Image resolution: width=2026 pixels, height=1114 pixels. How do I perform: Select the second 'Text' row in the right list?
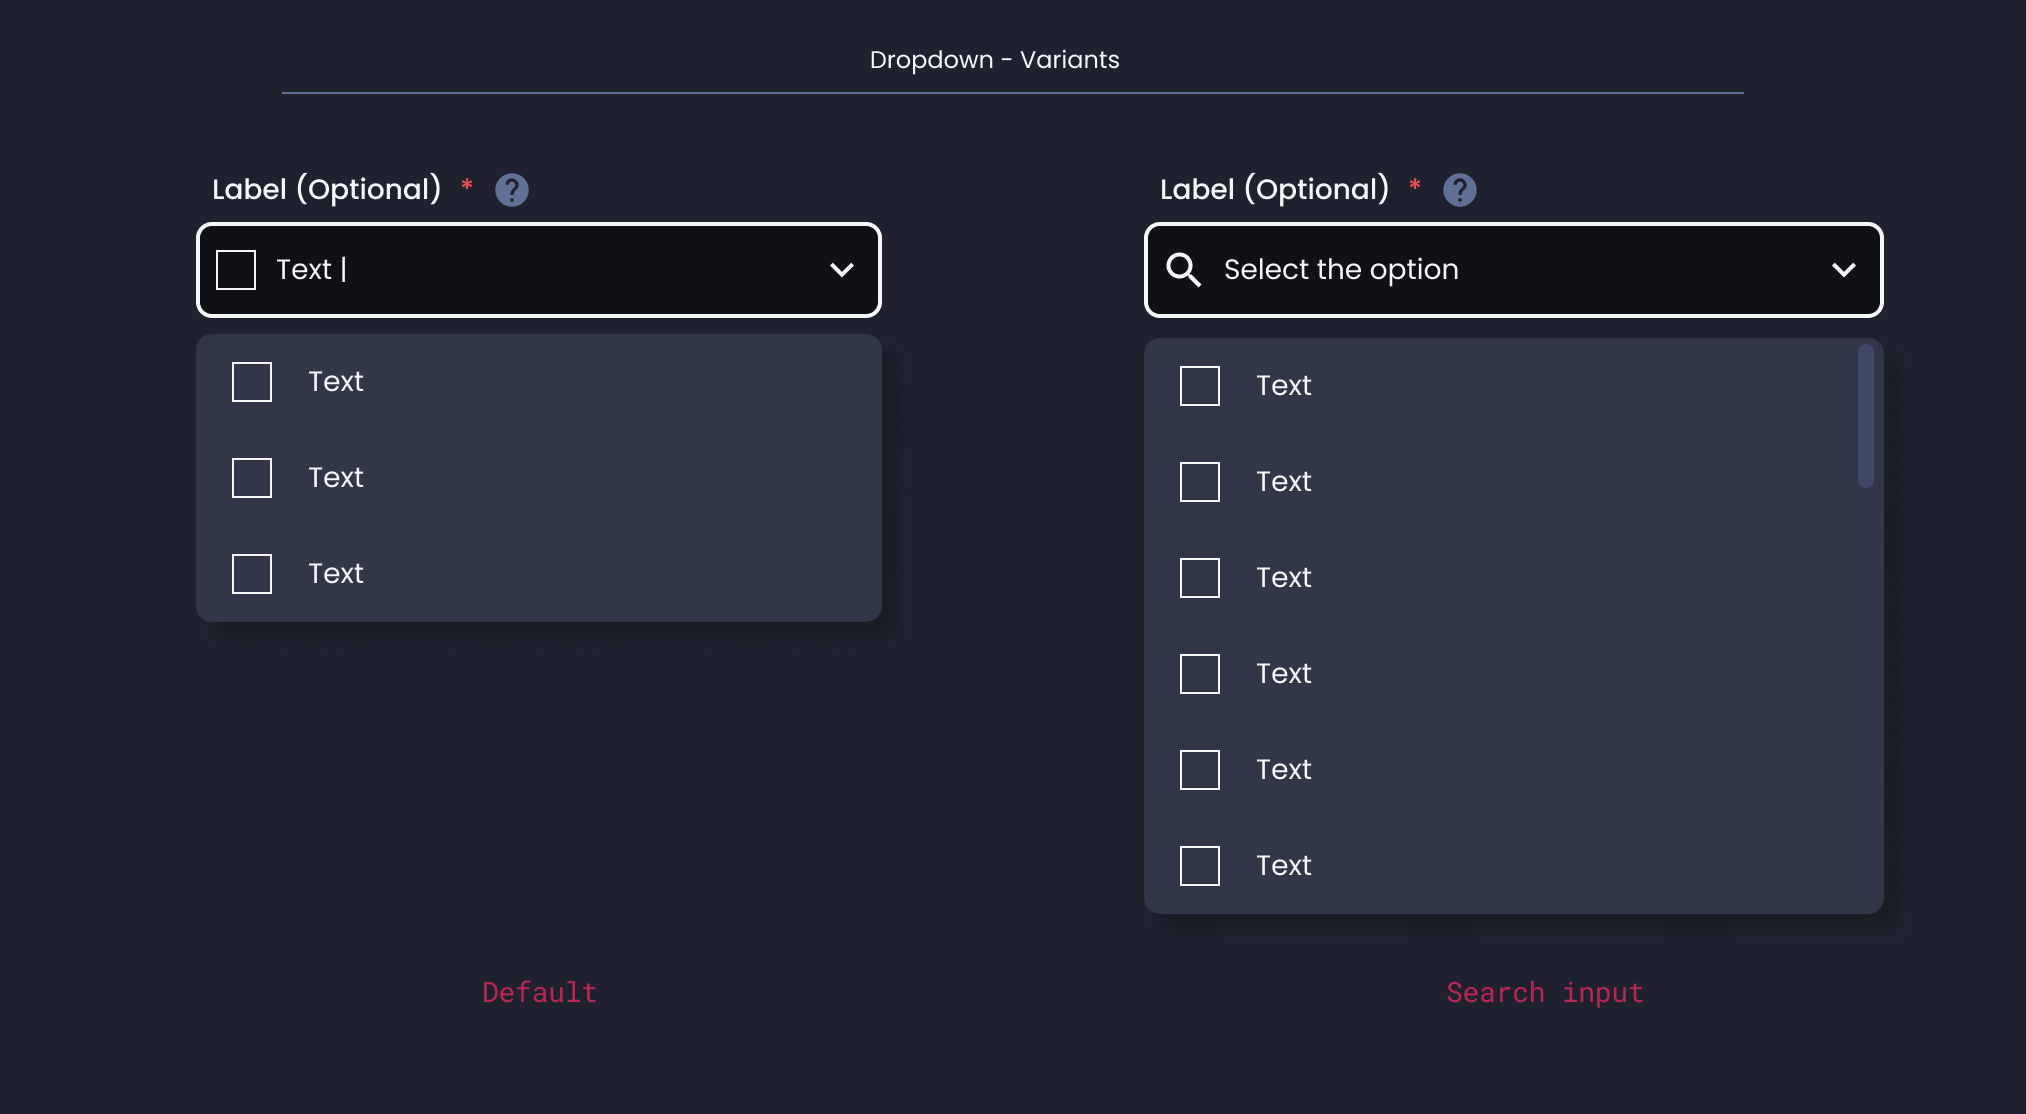click(1284, 481)
